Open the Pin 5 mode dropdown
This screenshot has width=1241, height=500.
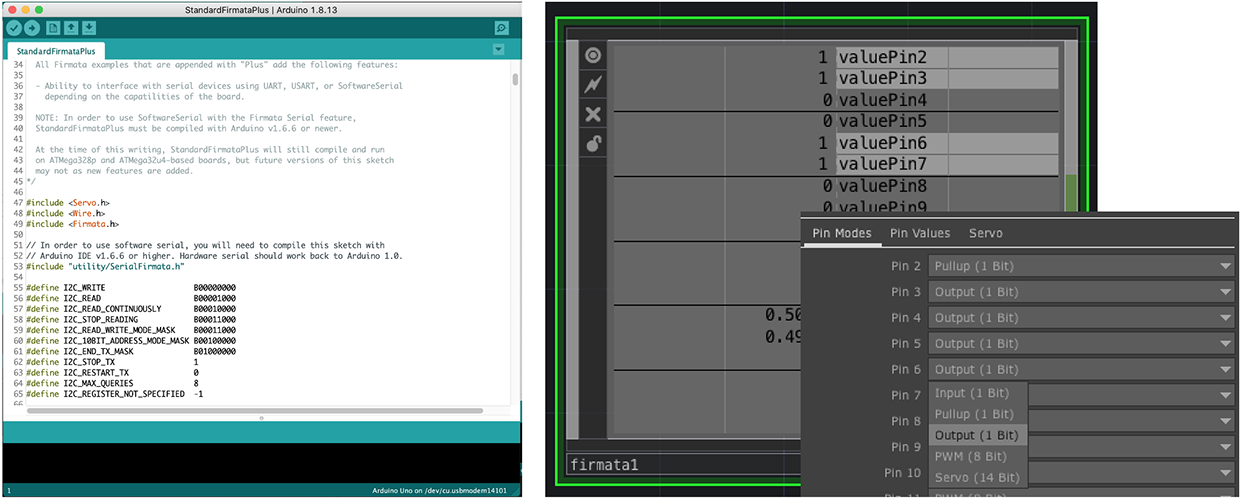pyautogui.click(x=1083, y=344)
